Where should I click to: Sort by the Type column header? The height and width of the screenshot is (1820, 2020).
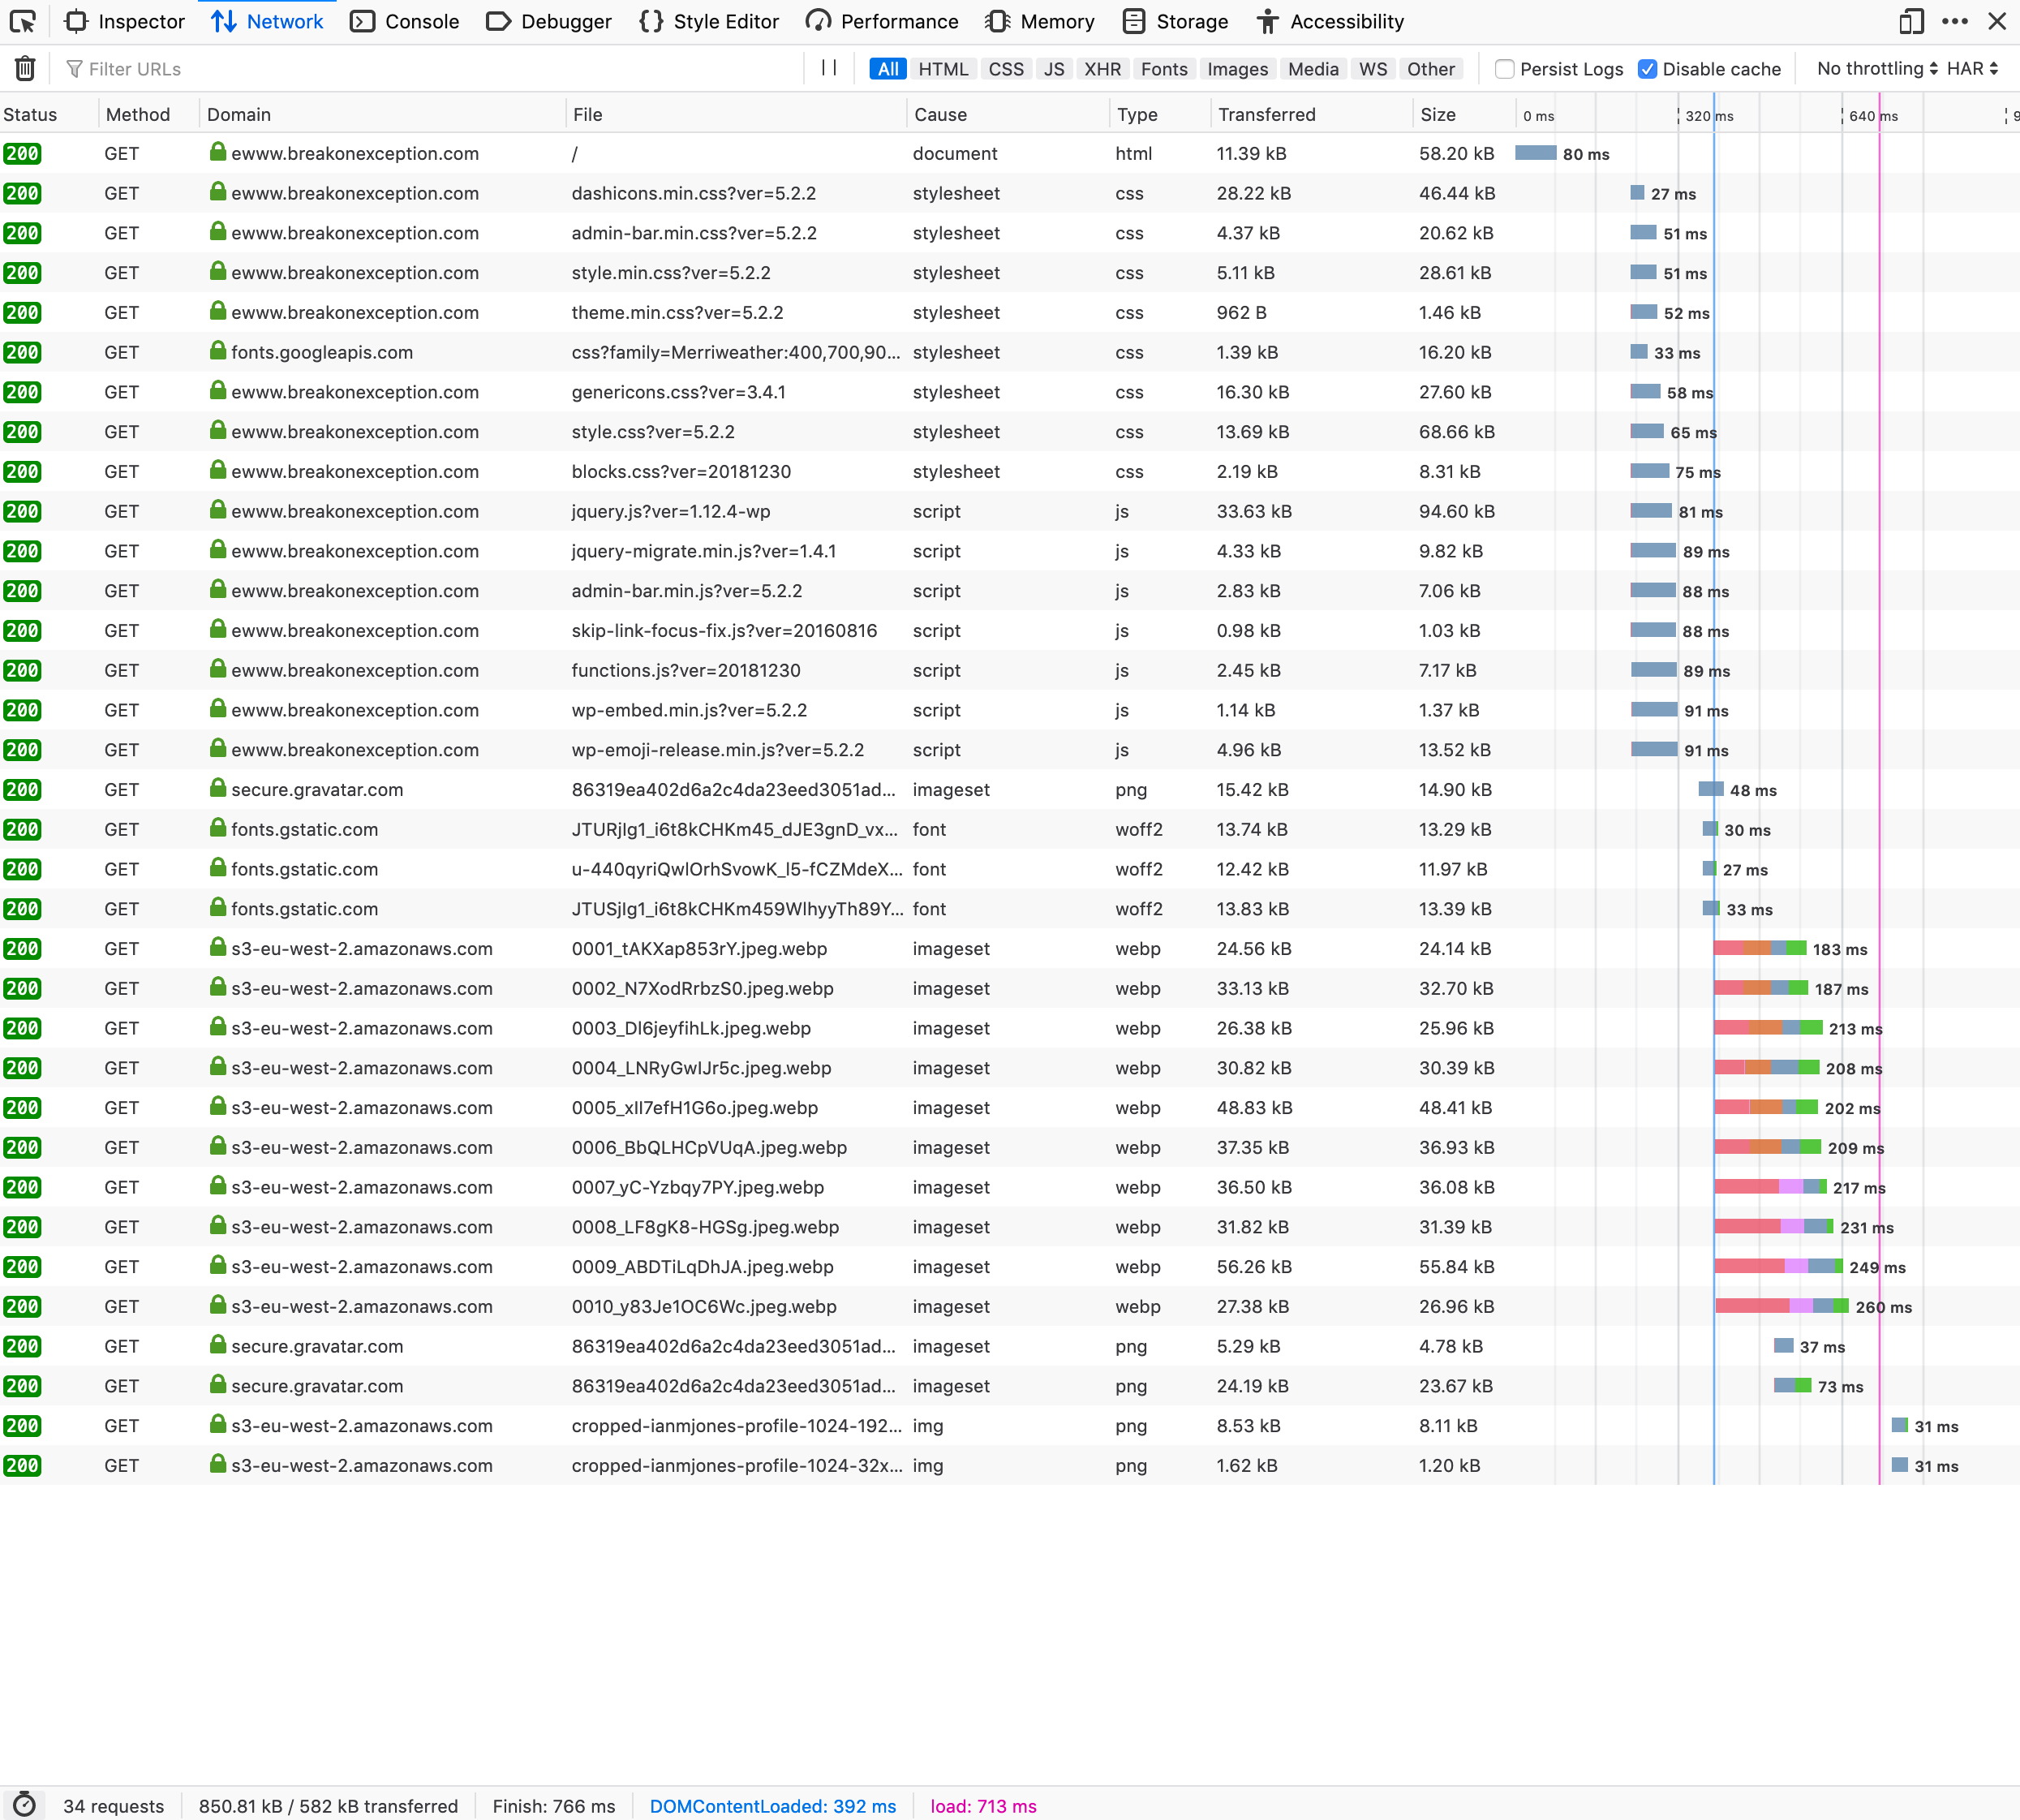(1160, 114)
